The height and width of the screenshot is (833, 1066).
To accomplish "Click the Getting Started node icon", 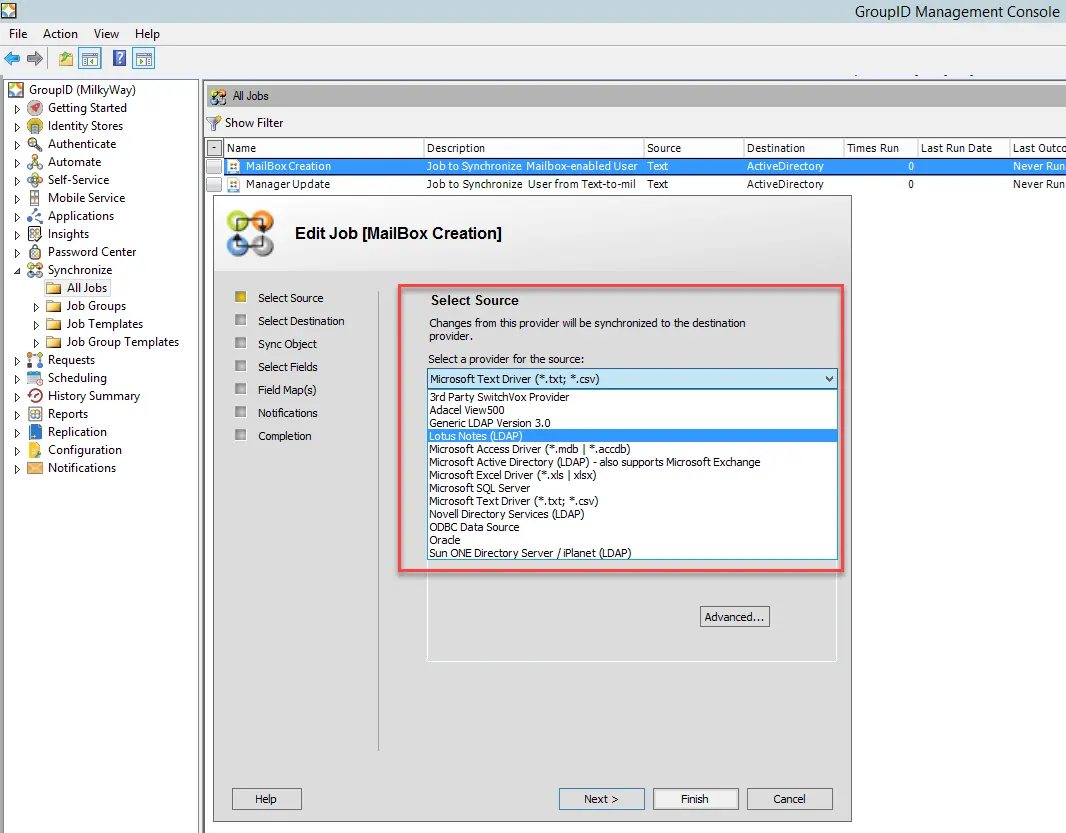I will (35, 108).
